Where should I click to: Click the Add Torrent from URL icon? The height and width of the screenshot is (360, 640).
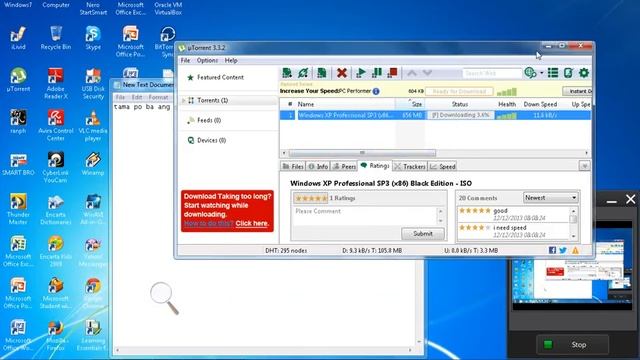303,73
